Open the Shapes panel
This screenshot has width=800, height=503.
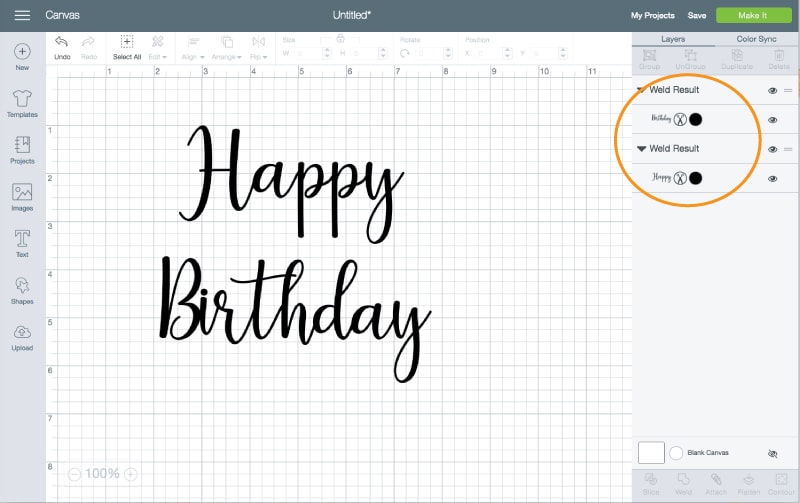pyautogui.click(x=22, y=285)
